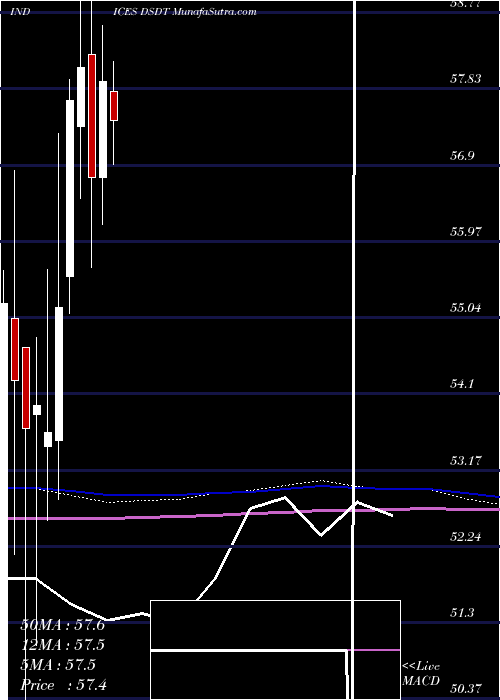Click the MunafaSutra.com chart title text
Viewport: 500px width, 700px height.
coord(214,12)
